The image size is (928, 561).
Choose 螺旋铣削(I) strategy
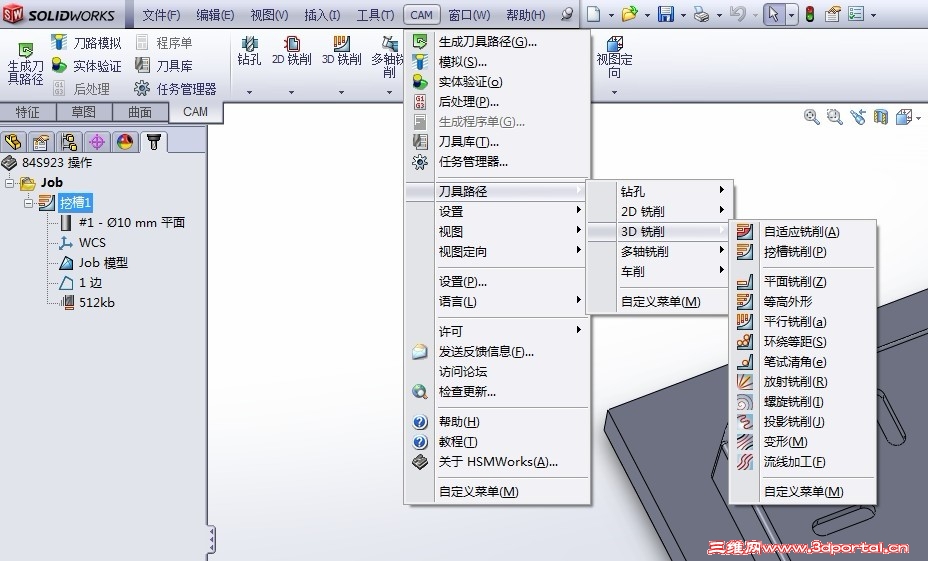[x=802, y=402]
